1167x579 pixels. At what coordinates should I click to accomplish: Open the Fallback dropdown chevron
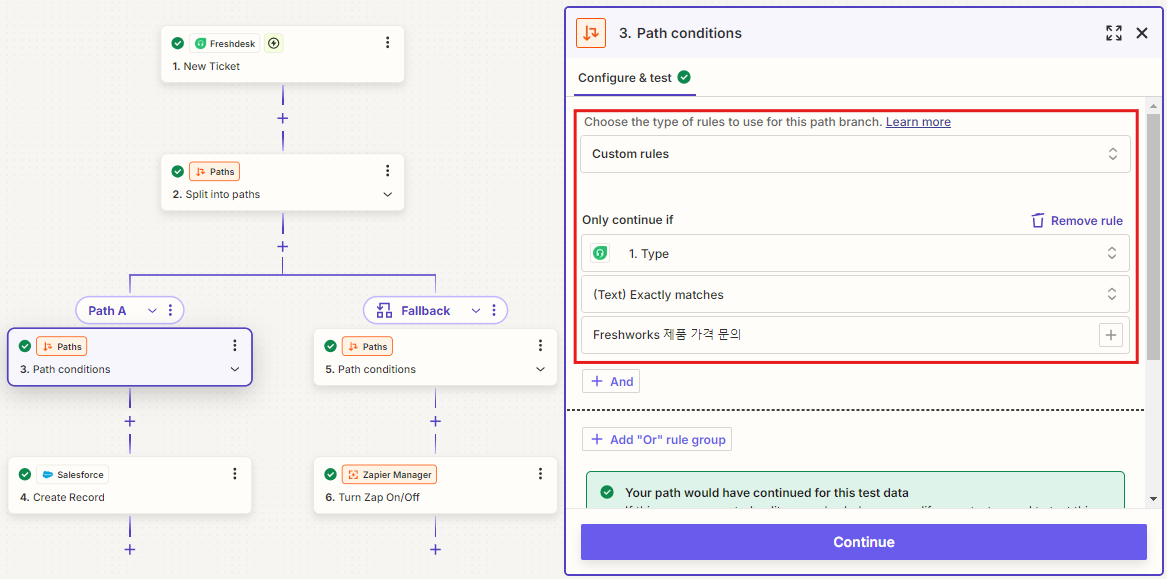tap(476, 310)
